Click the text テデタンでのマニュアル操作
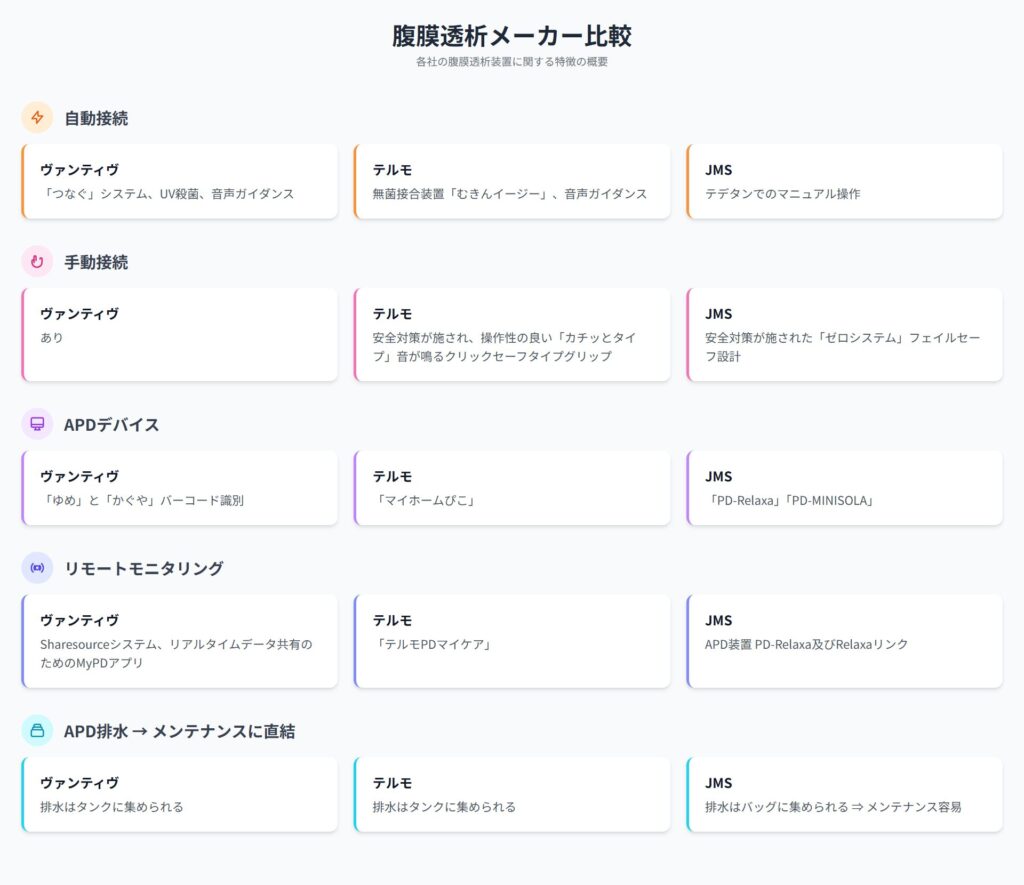The height and width of the screenshot is (885, 1024). pos(782,194)
